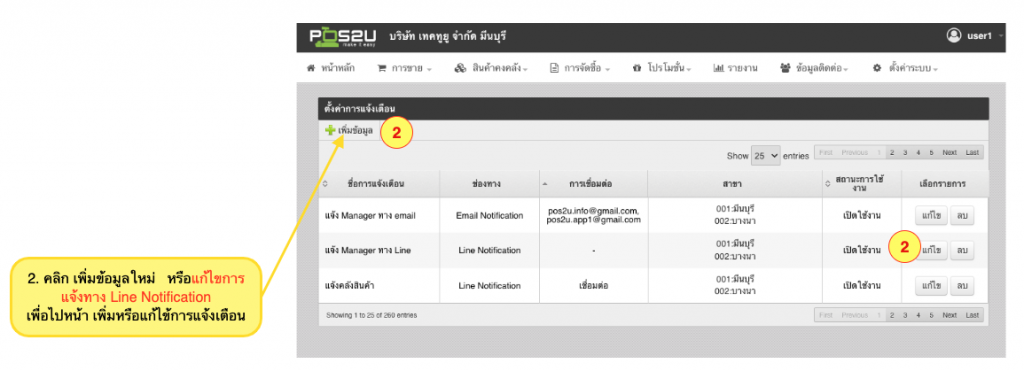Open the Show 25 entries dropdown
The image size is (1024, 371).
click(x=765, y=156)
